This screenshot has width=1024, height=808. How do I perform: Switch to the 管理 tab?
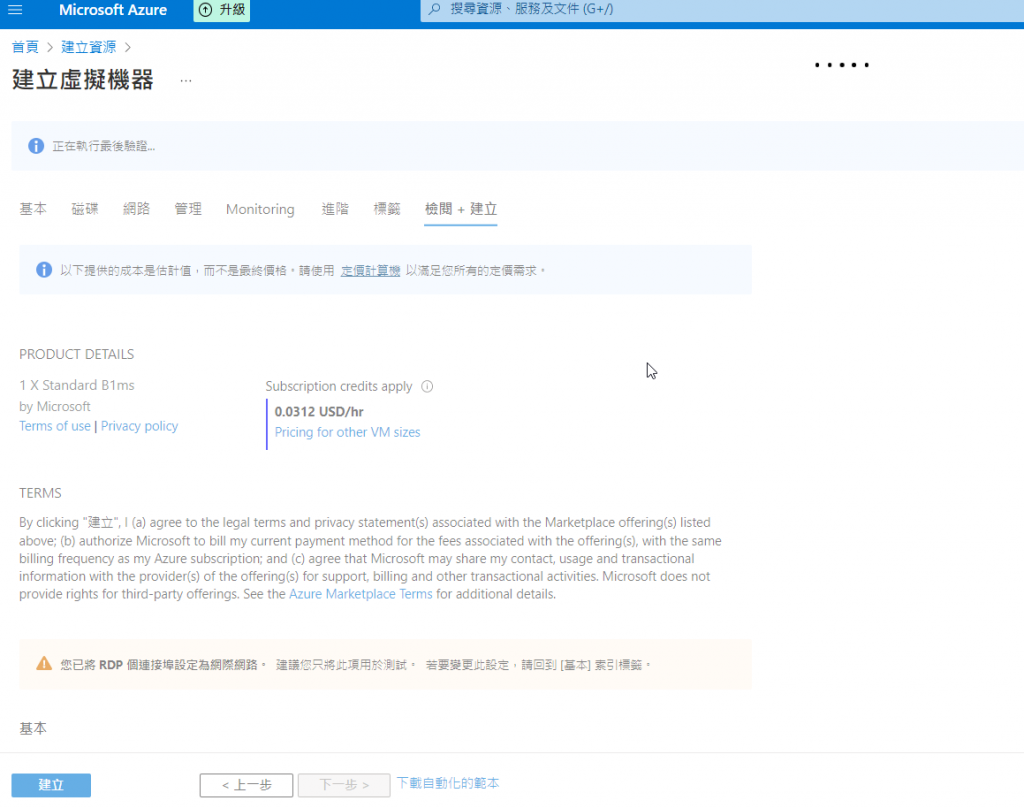click(x=188, y=209)
